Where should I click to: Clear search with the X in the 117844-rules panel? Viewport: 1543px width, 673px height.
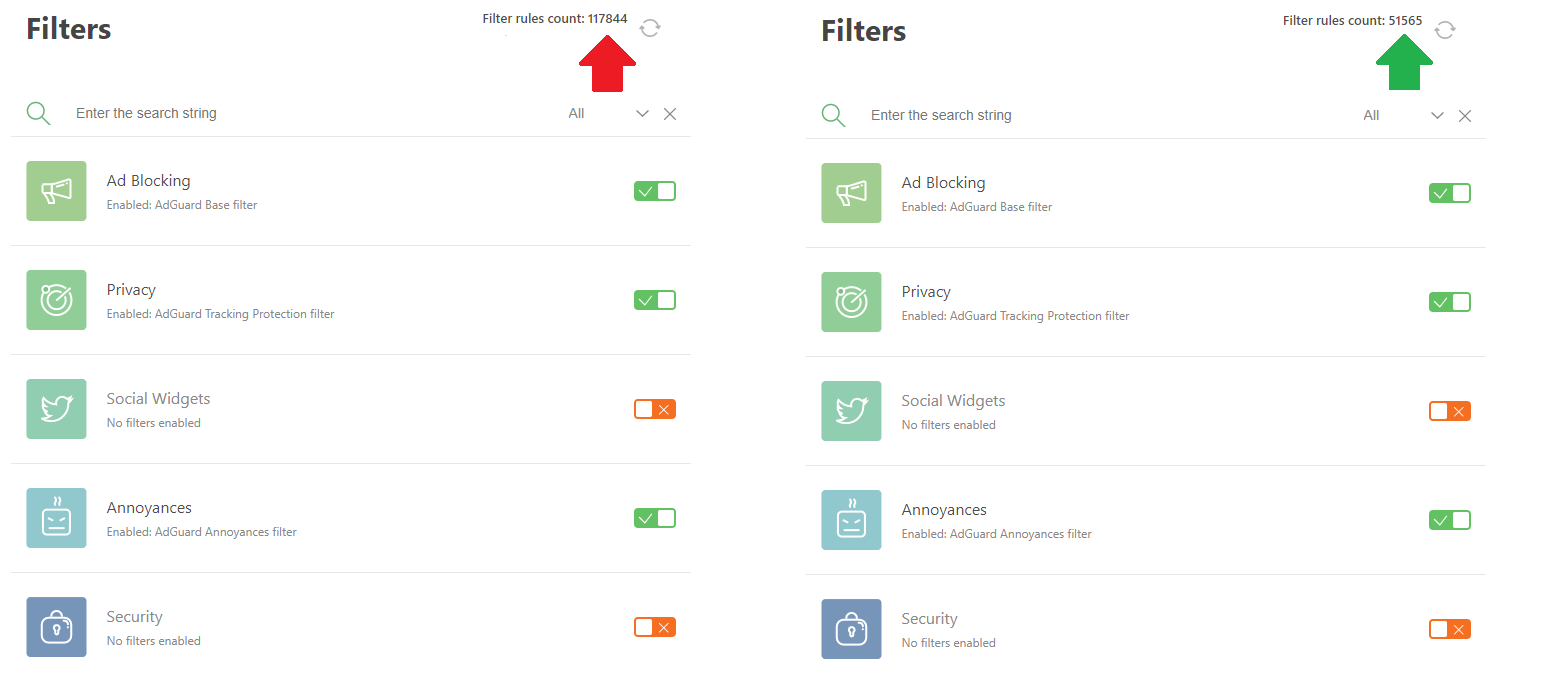point(670,114)
